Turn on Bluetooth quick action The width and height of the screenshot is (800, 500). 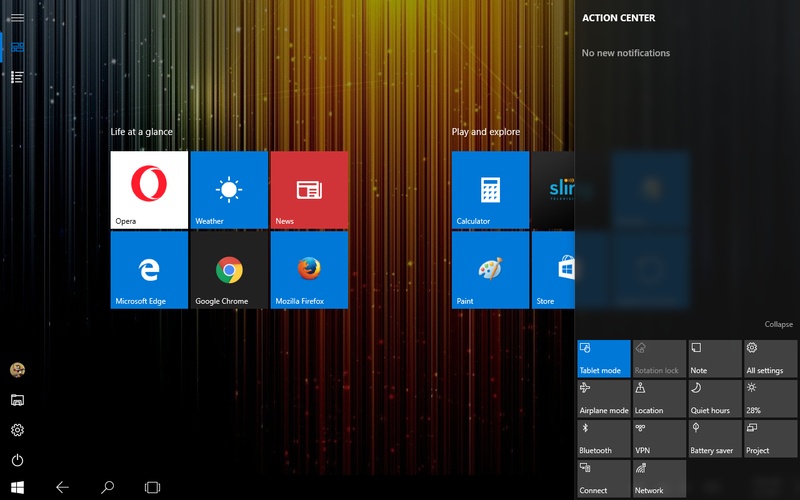[604, 439]
